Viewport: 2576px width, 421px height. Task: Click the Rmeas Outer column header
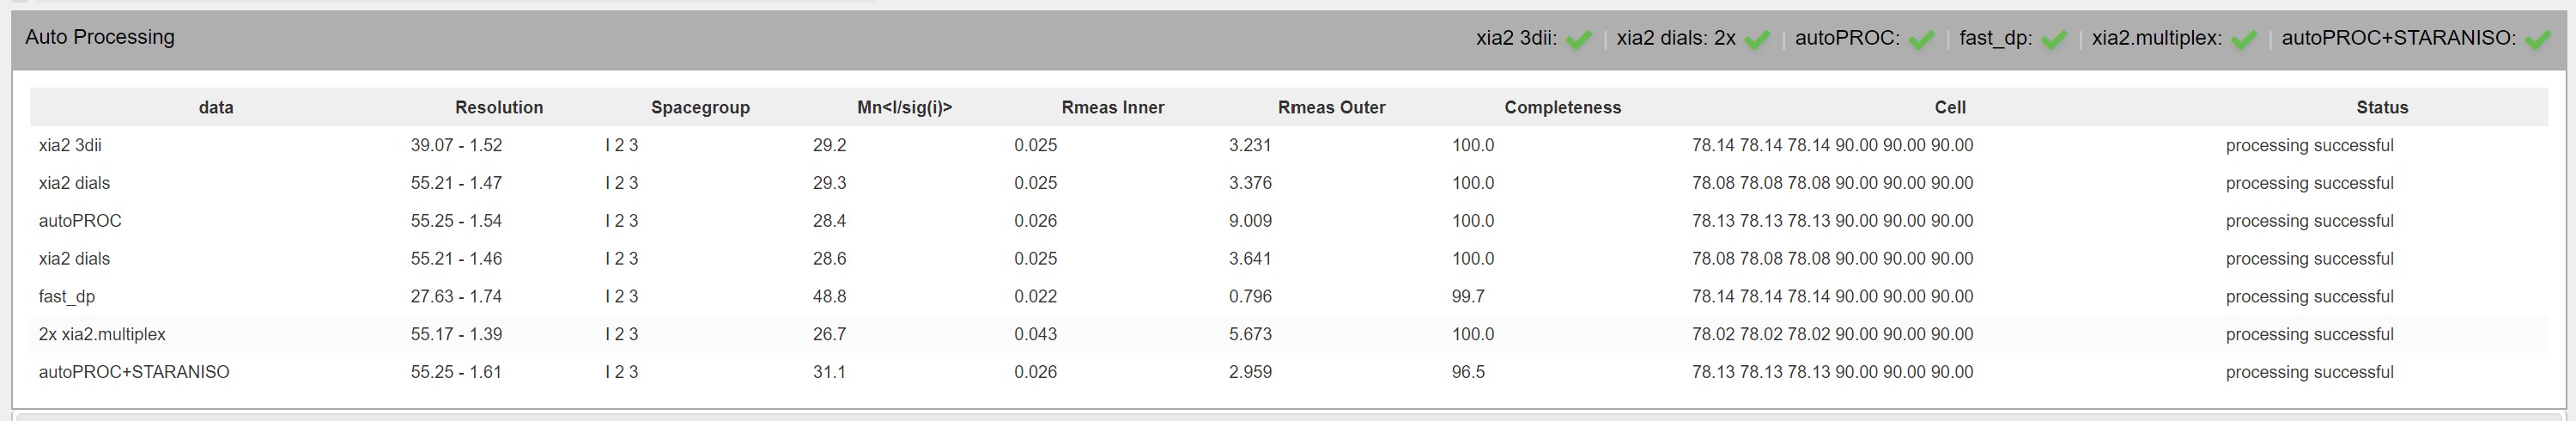[1332, 107]
